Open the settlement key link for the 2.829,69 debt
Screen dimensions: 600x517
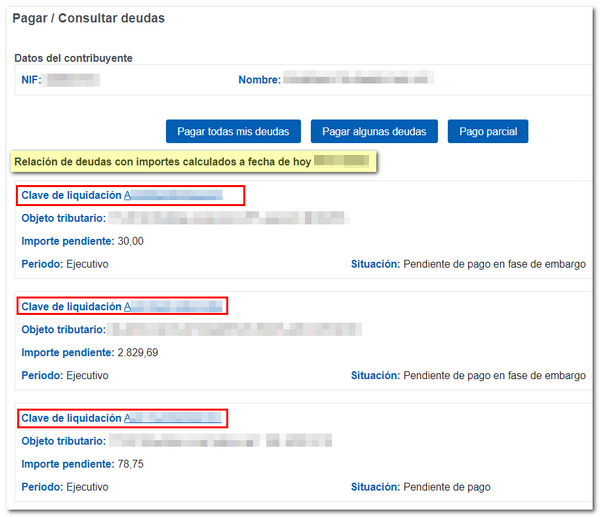(173, 306)
